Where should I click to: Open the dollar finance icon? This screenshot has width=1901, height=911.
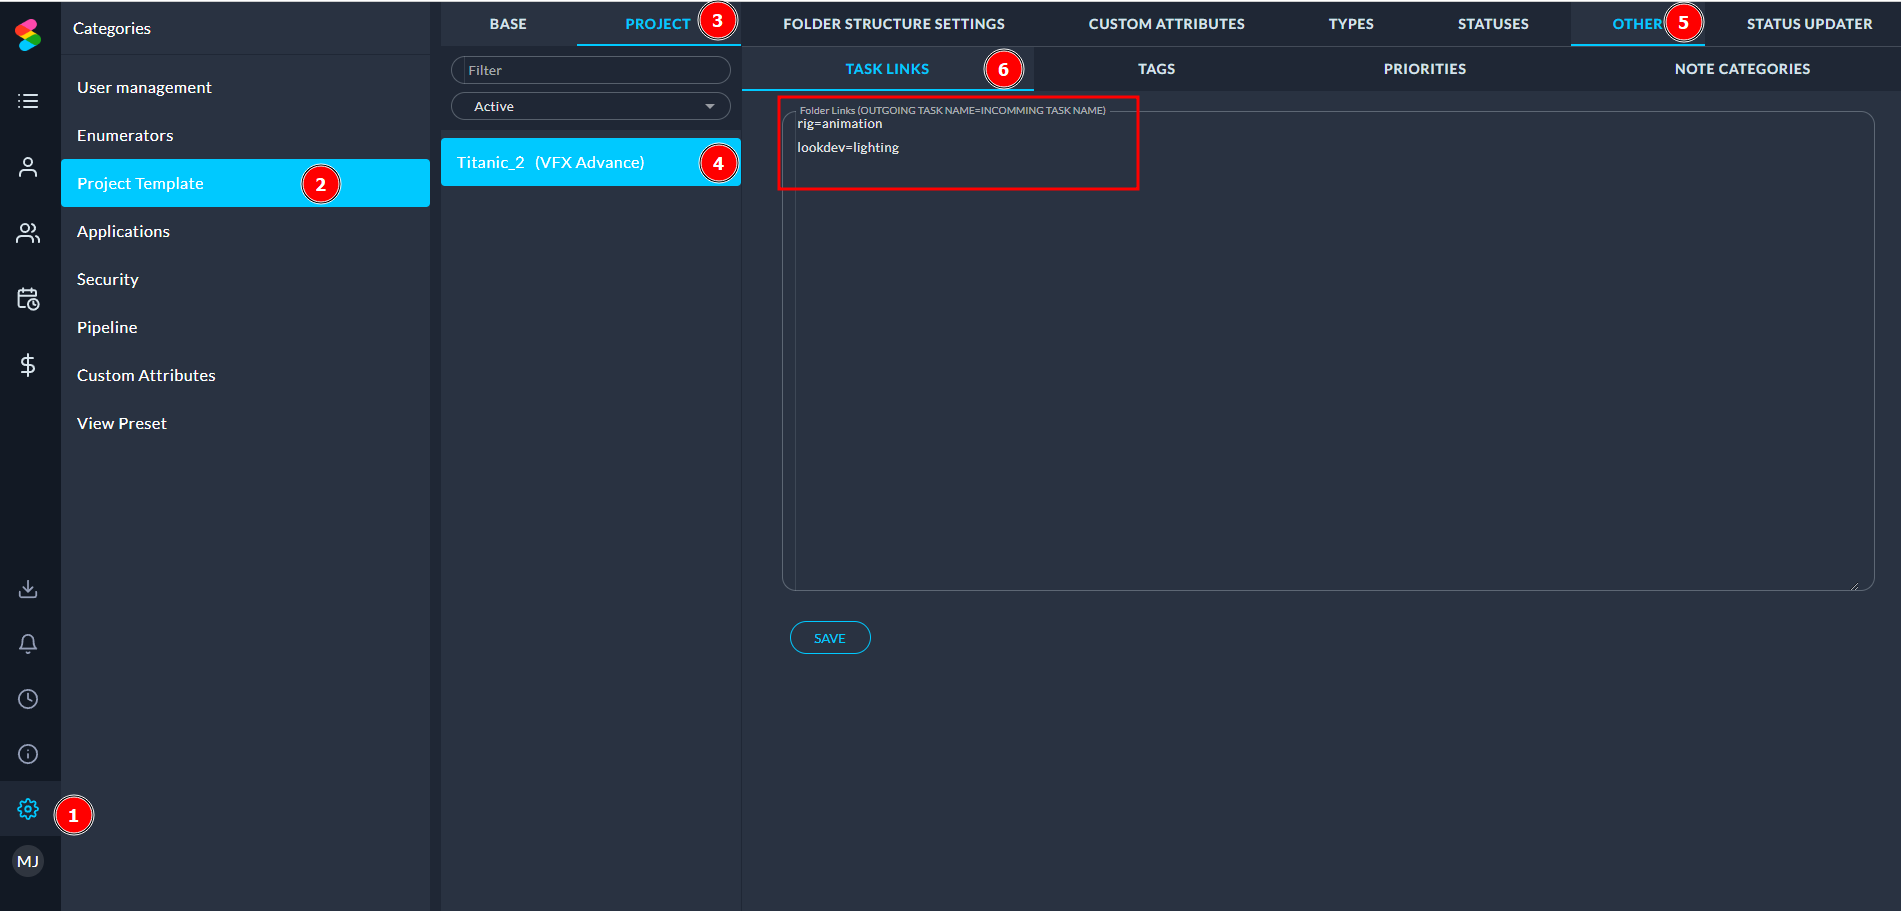(28, 365)
